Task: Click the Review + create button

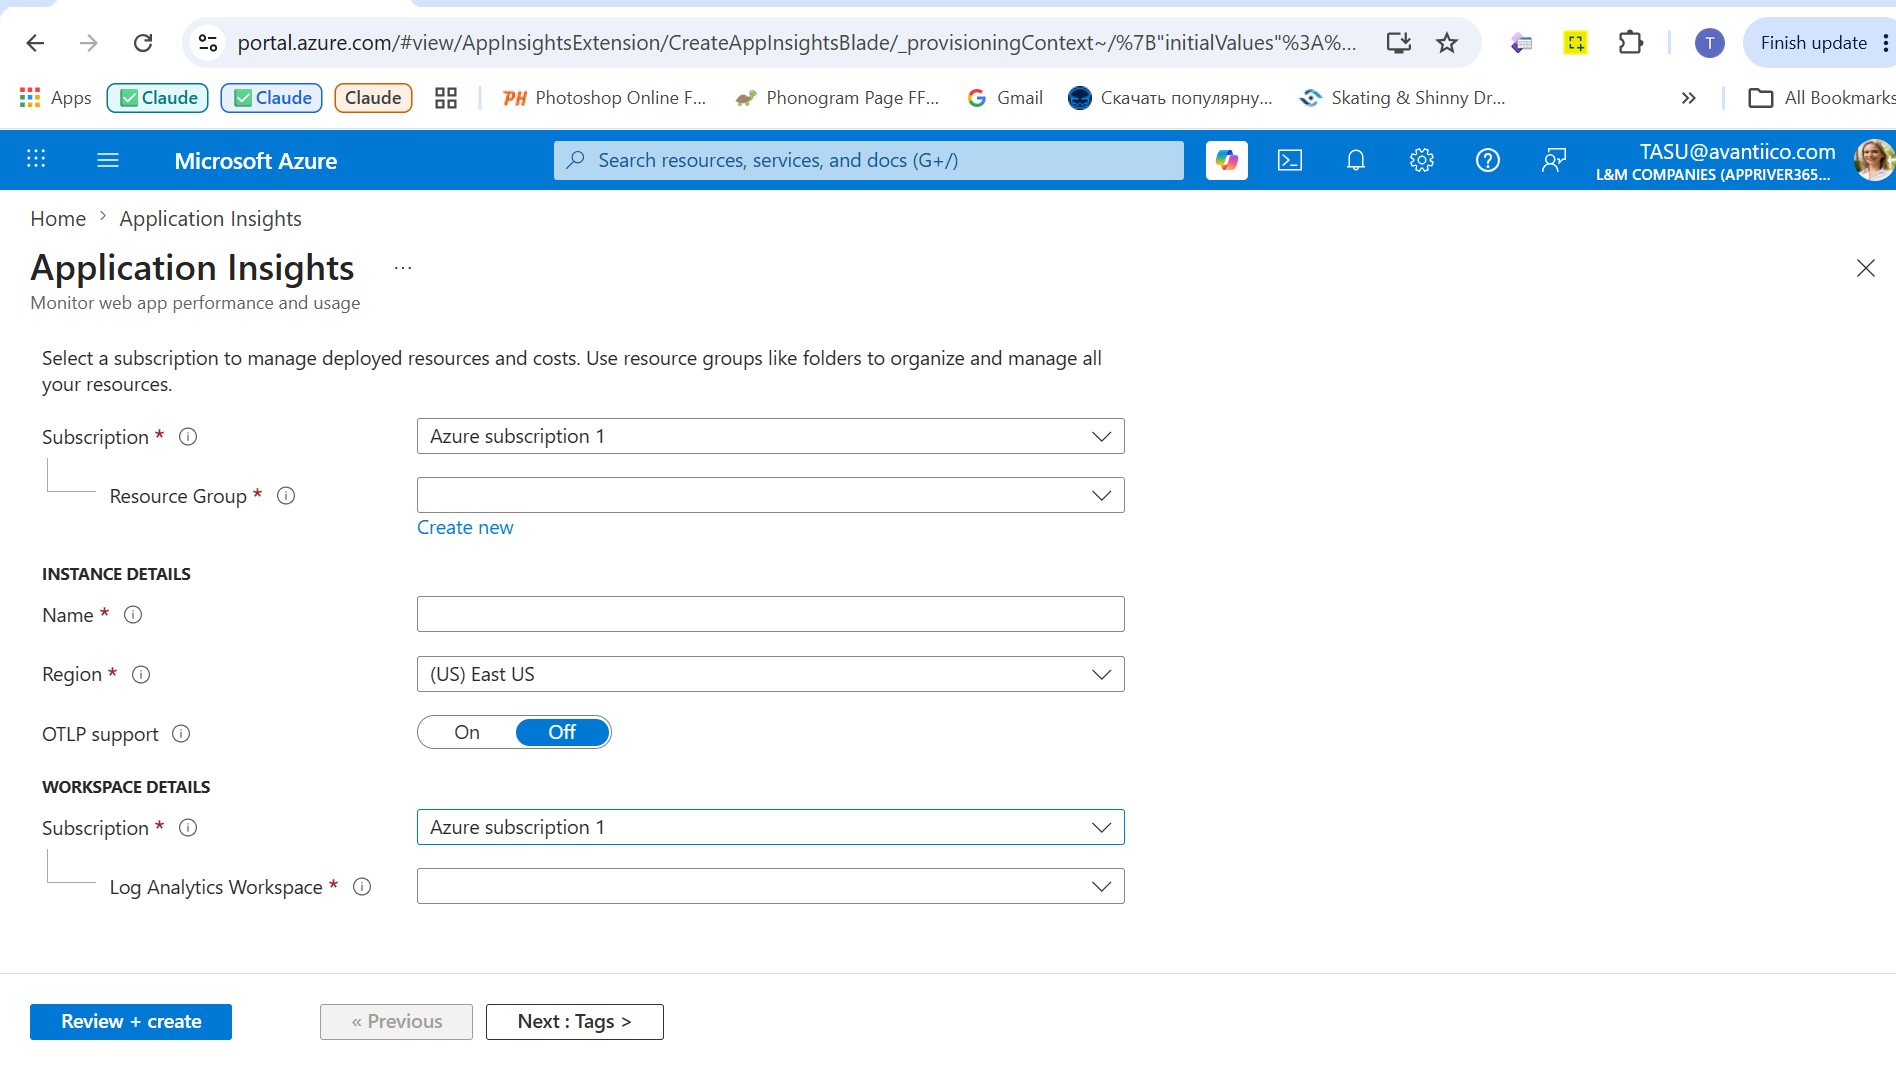Action: (x=131, y=1021)
